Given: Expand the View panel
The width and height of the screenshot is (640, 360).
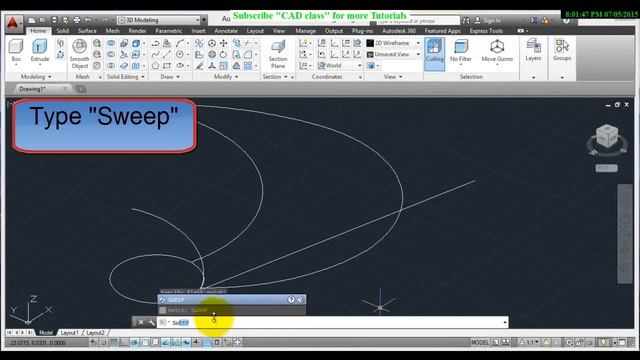Looking at the screenshot, I should [x=393, y=77].
